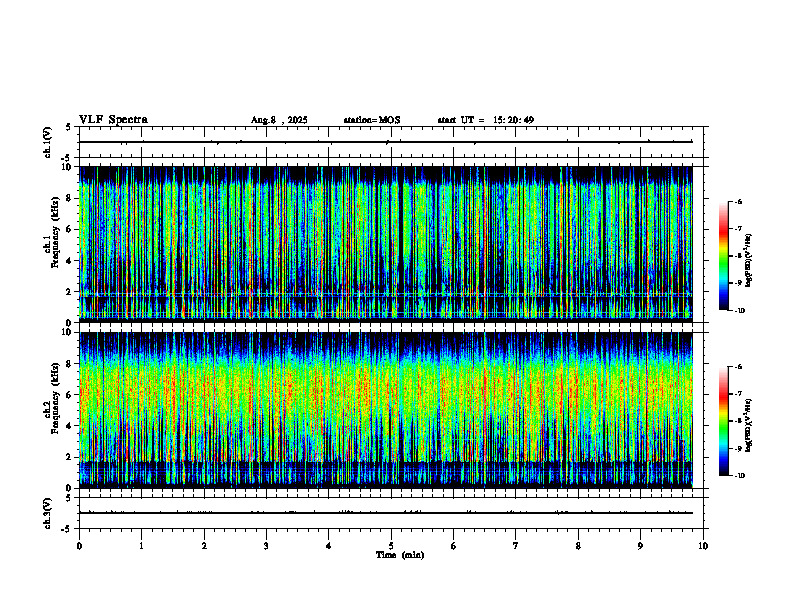This screenshot has height=612, width=792.
Task: Click the ch.1 colorbar unit label
Action: tap(749, 261)
